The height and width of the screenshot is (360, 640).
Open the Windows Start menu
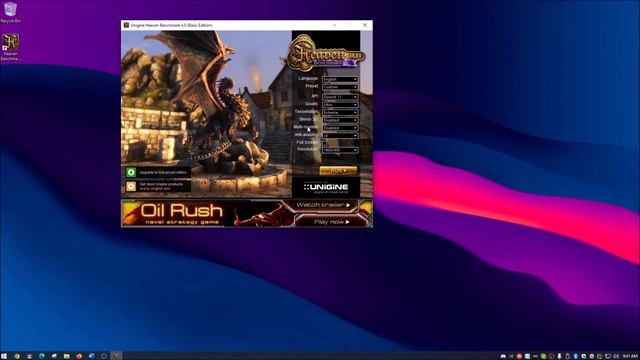tap(4, 356)
